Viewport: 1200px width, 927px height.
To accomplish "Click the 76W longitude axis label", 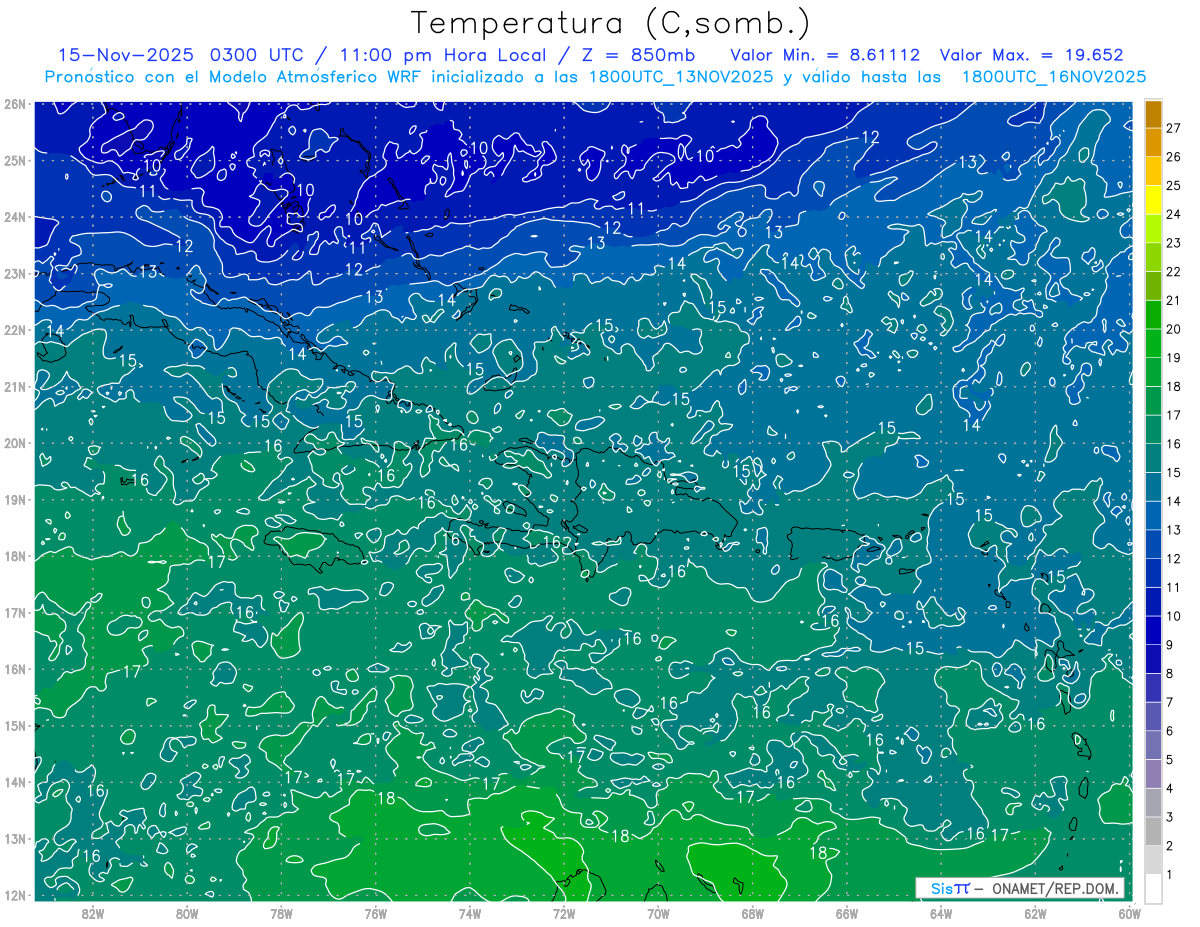I will click(x=375, y=913).
